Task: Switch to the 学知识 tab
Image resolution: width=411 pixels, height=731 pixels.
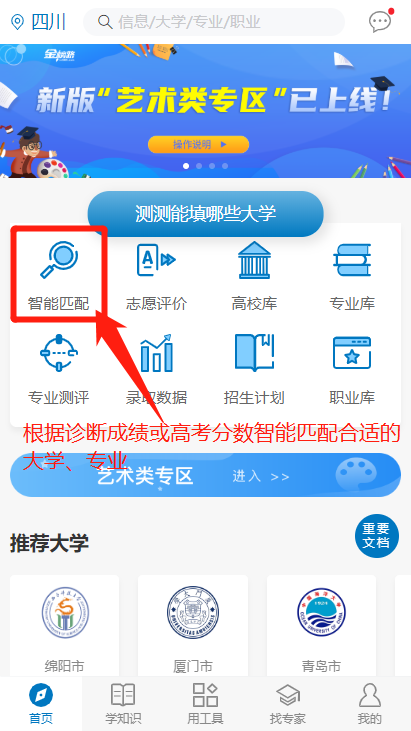Action: click(123, 704)
